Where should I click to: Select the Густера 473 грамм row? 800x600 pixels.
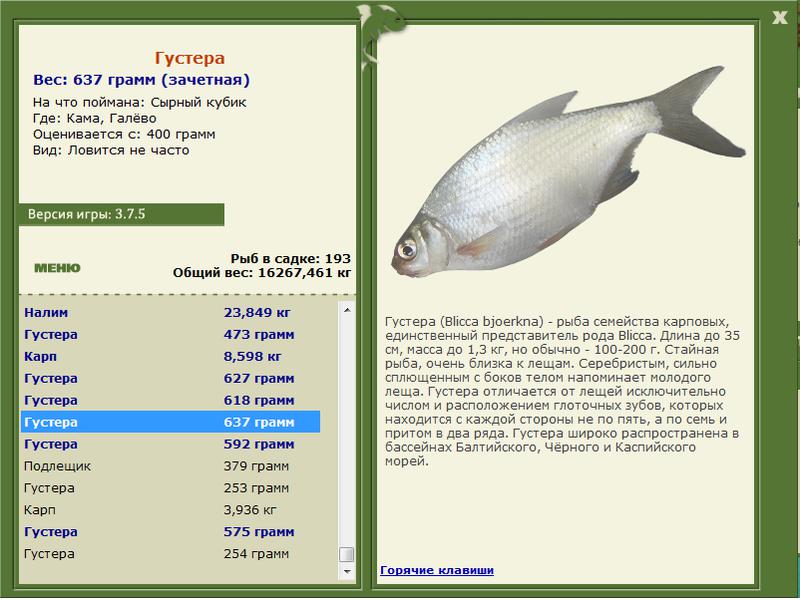(170, 335)
